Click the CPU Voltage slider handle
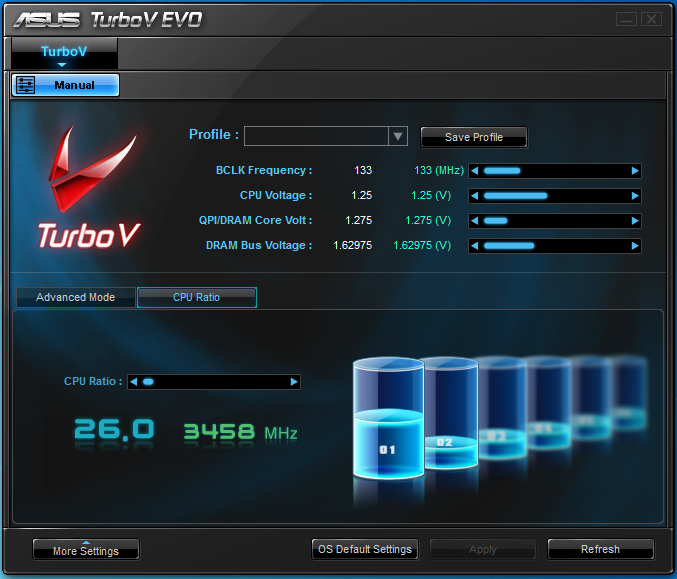The image size is (677, 579). pyautogui.click(x=516, y=196)
